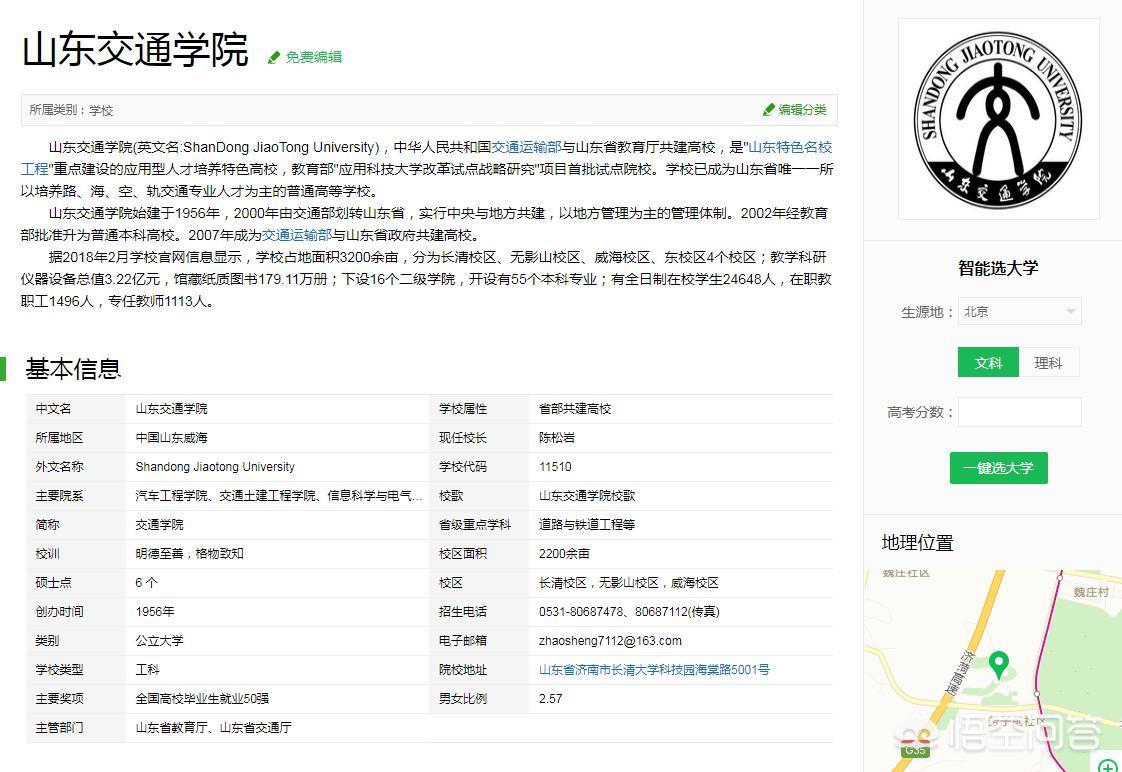Switch to the 理科 option
This screenshot has height=772, width=1122.
click(x=1048, y=363)
